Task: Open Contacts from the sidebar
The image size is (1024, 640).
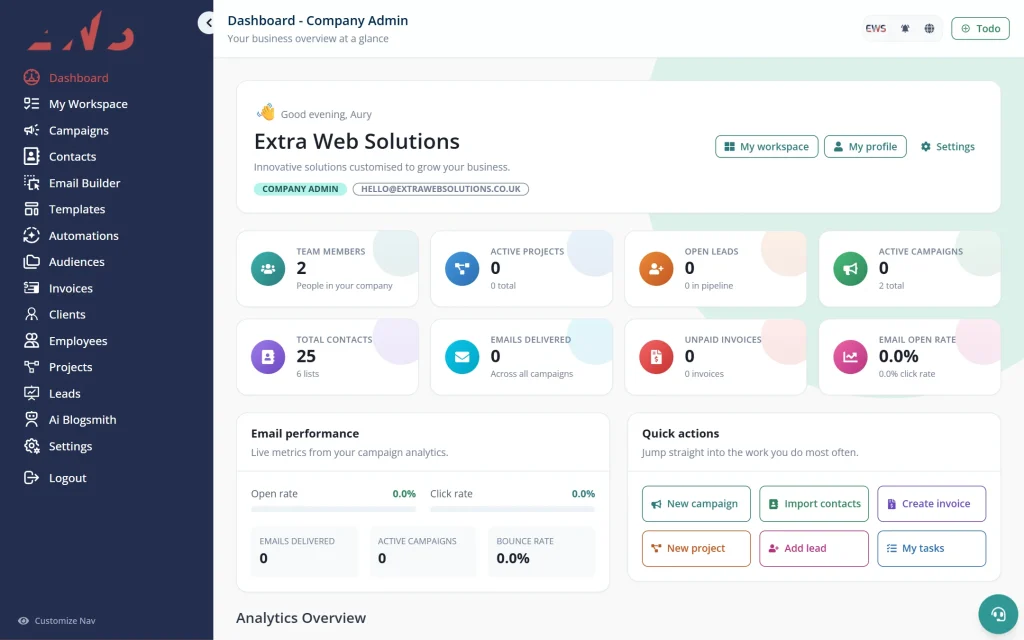Action: click(x=59, y=157)
